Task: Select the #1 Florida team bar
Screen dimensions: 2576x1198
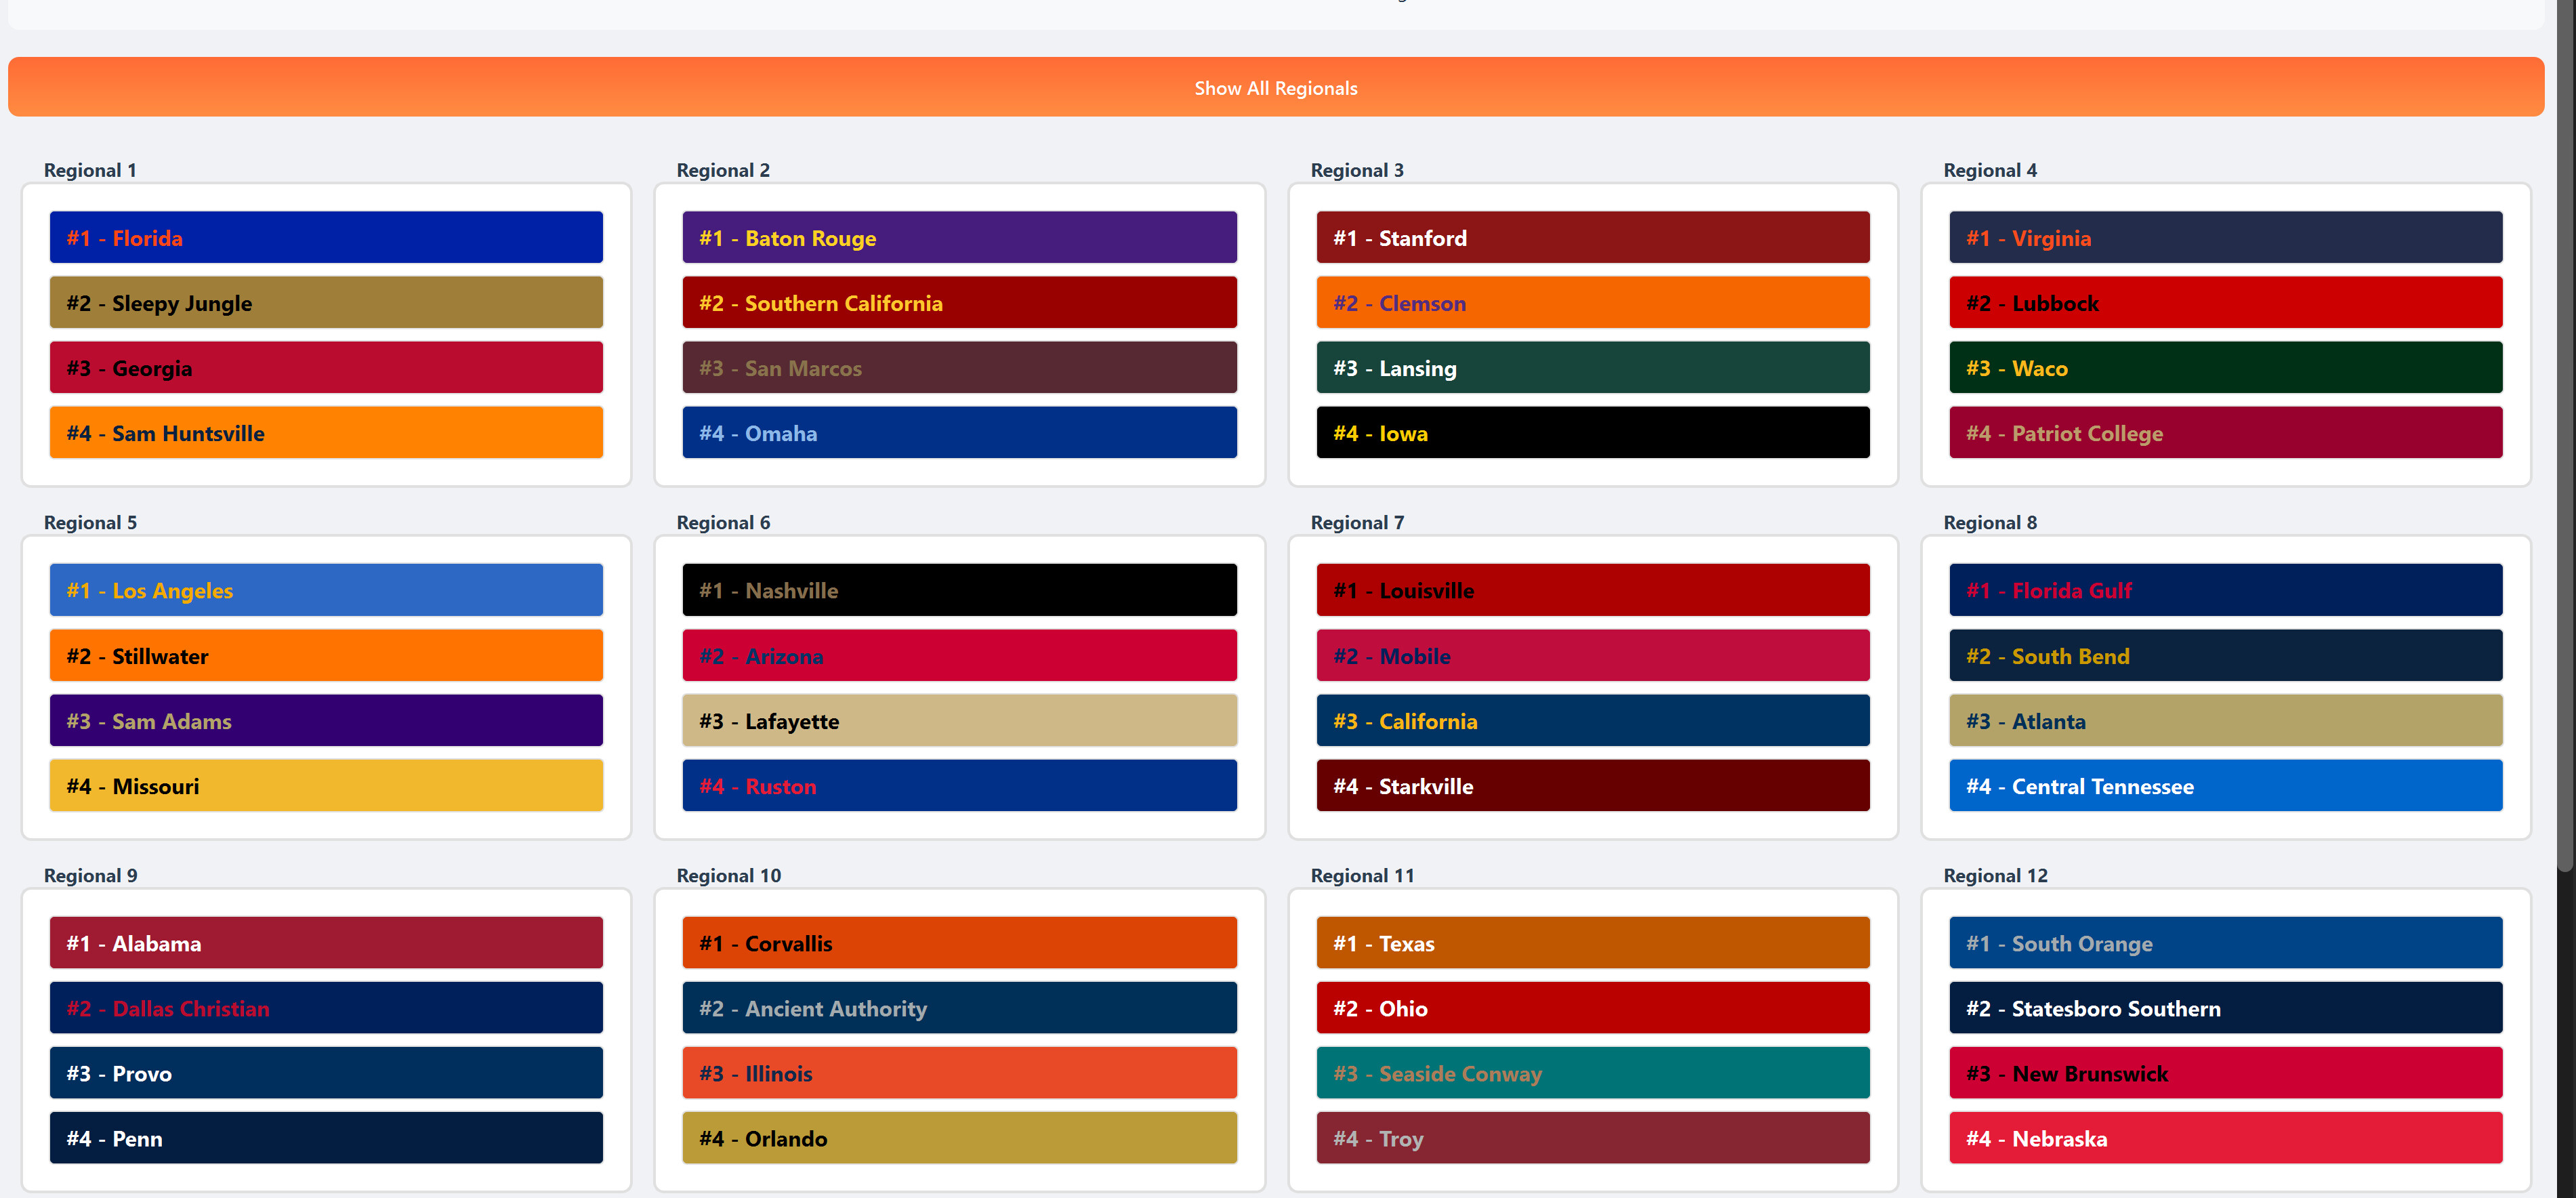Action: pos(326,238)
